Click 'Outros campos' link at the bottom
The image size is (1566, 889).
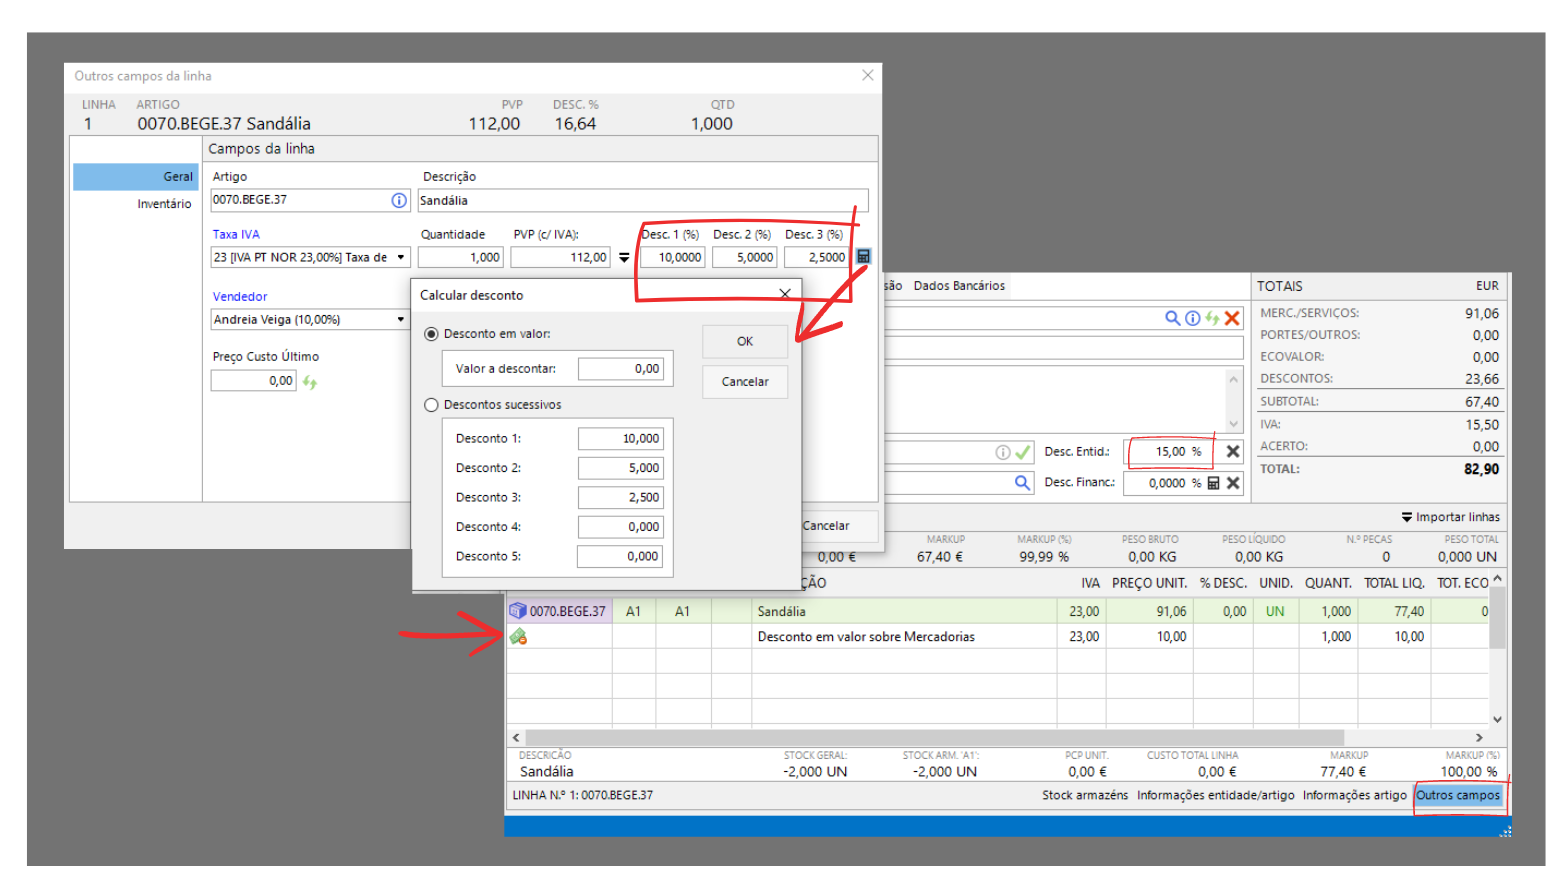pyautogui.click(x=1458, y=796)
